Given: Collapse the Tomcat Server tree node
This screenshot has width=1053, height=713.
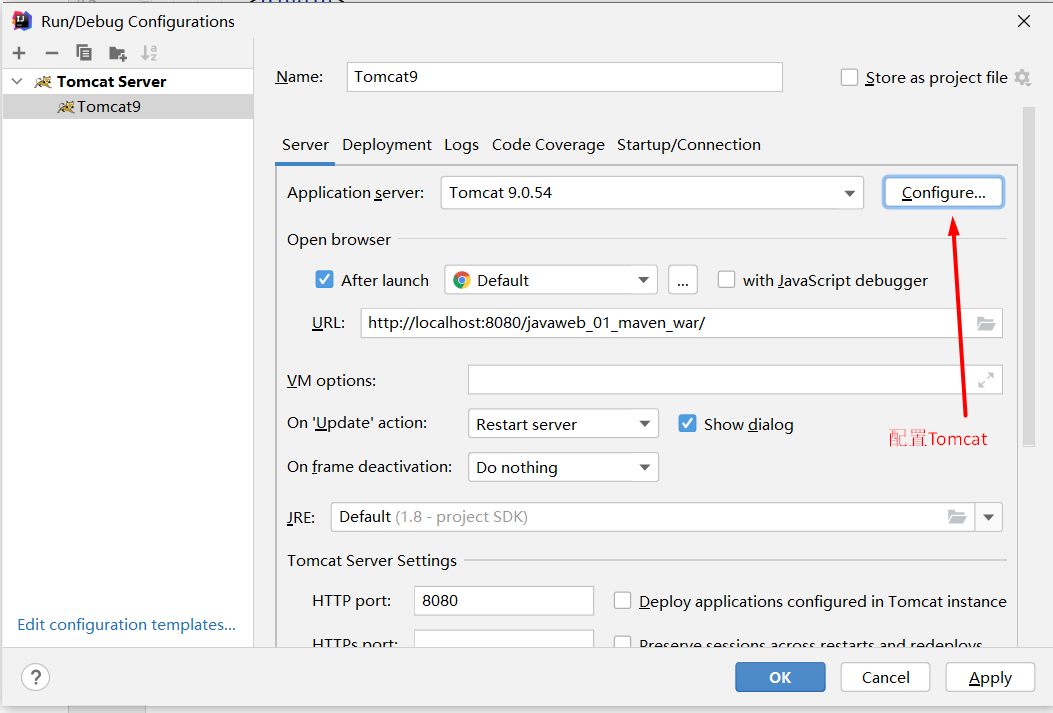Looking at the screenshot, I should 17,82.
